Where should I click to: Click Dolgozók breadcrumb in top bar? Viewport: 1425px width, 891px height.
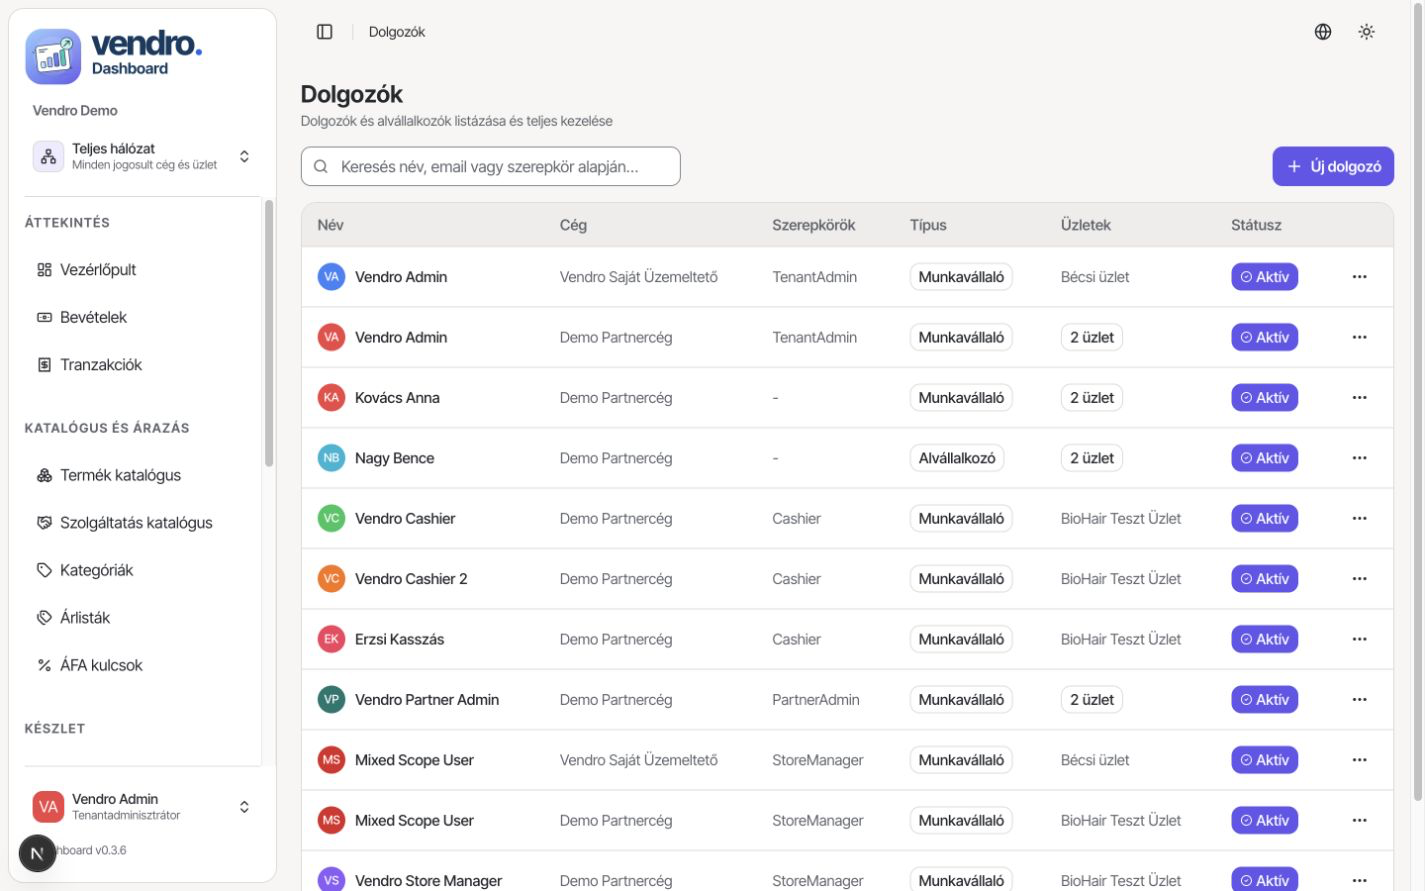pyautogui.click(x=397, y=32)
